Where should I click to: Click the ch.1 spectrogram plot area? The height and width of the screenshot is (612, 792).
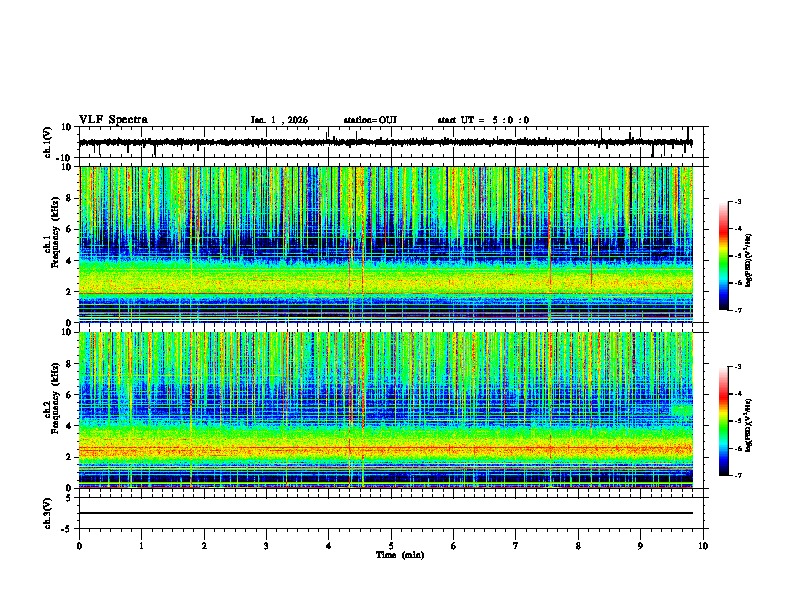click(386, 244)
